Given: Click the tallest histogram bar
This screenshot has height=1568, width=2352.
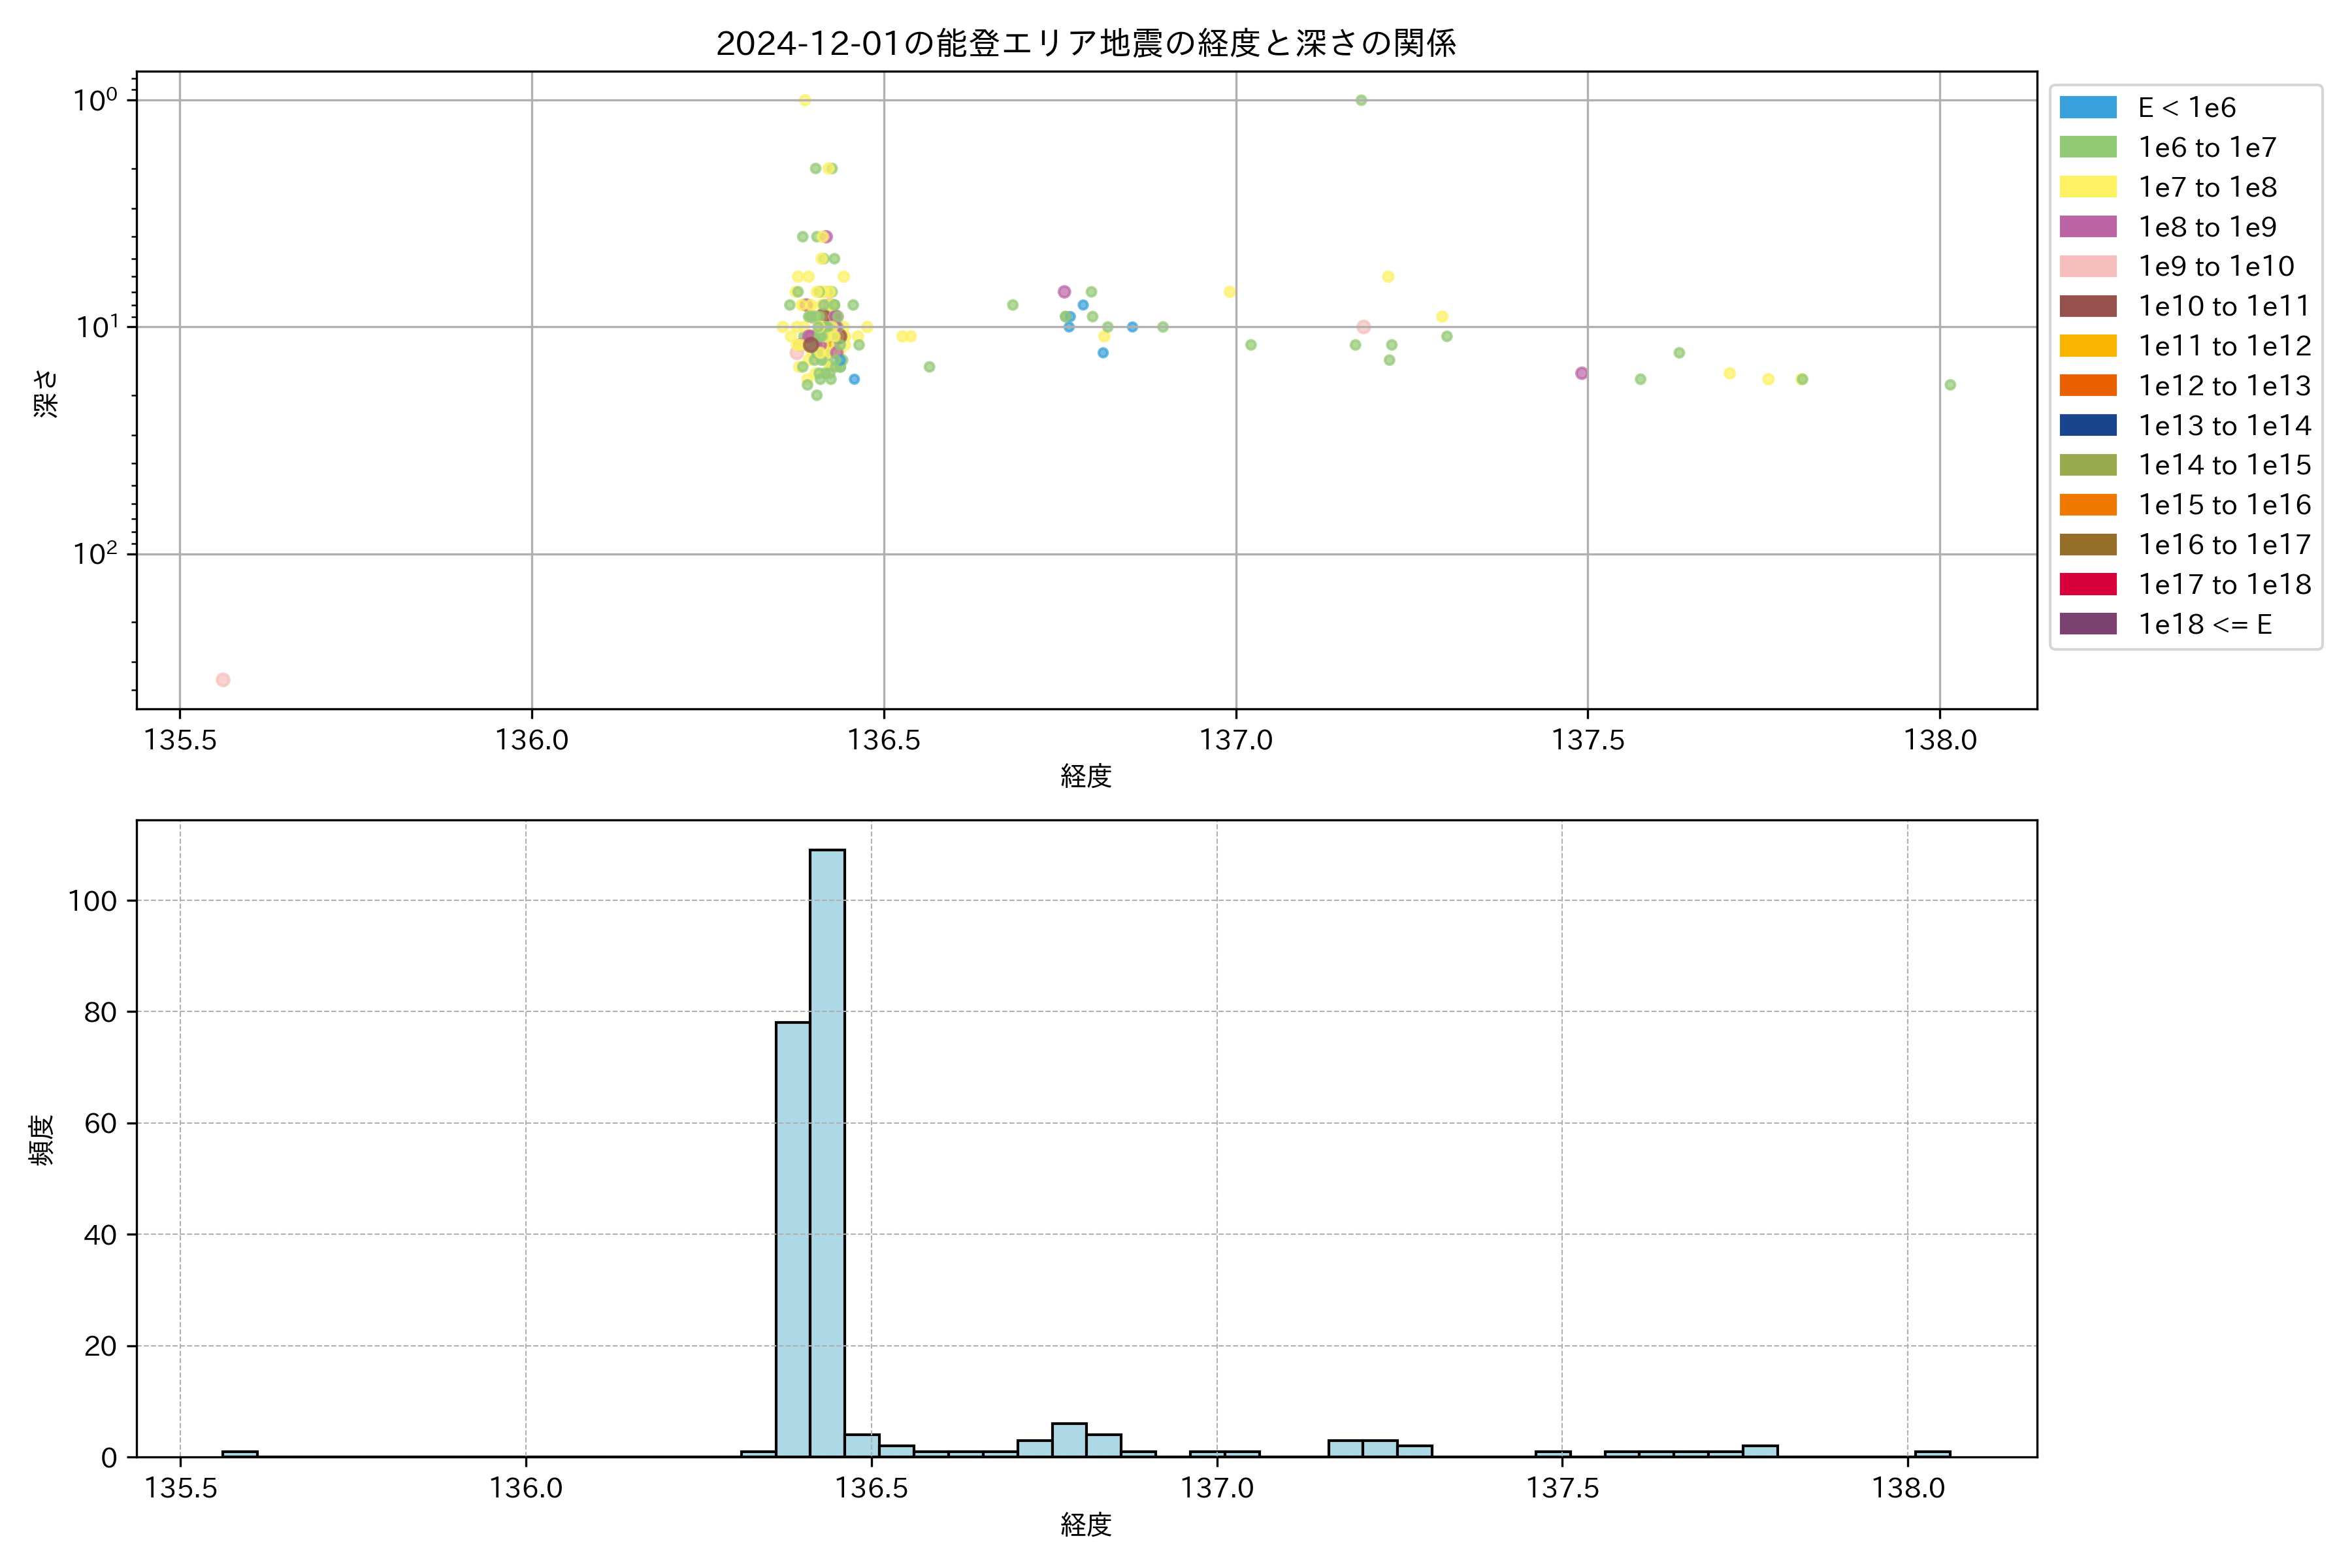Looking at the screenshot, I should (x=827, y=1150).
